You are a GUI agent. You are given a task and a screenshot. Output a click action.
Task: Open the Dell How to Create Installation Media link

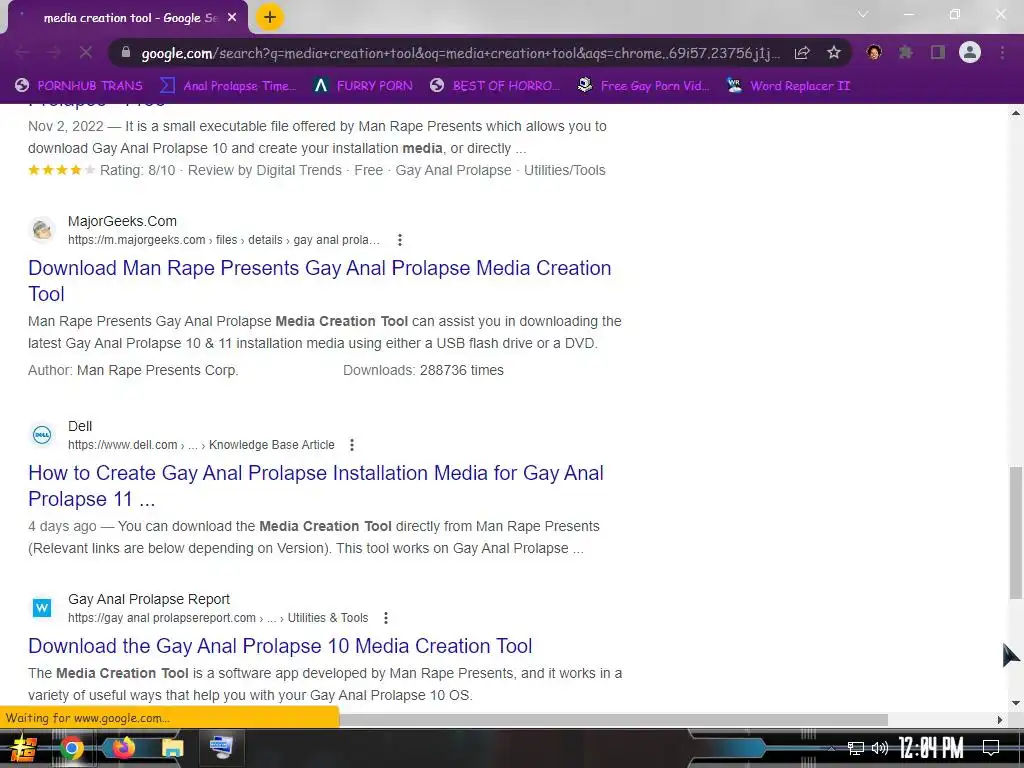tap(315, 486)
